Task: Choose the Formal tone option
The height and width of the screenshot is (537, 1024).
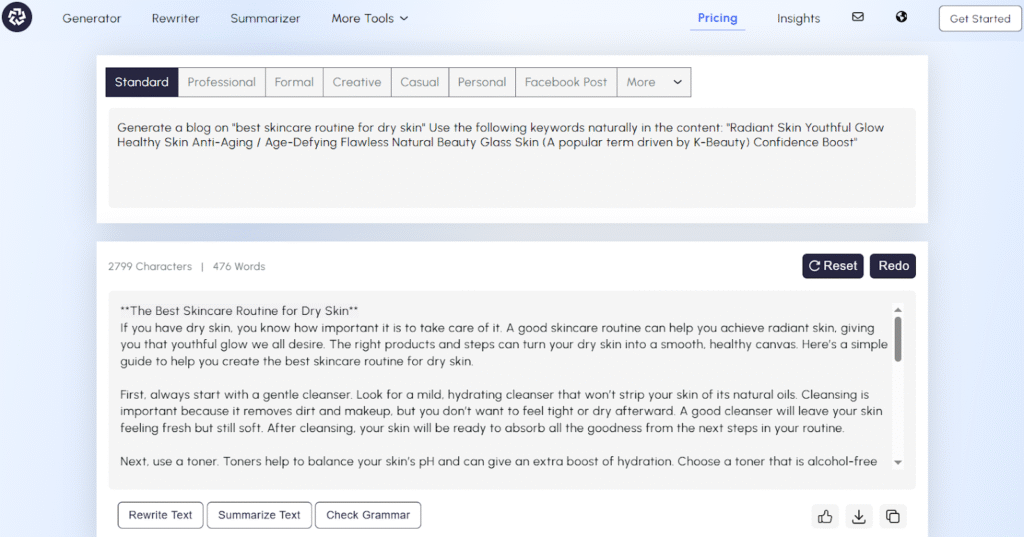Action: click(x=294, y=82)
